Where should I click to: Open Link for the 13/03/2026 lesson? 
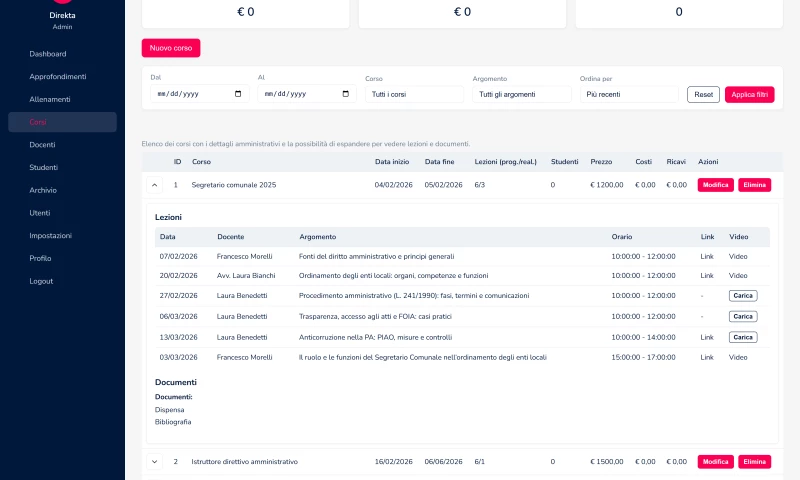[707, 338]
